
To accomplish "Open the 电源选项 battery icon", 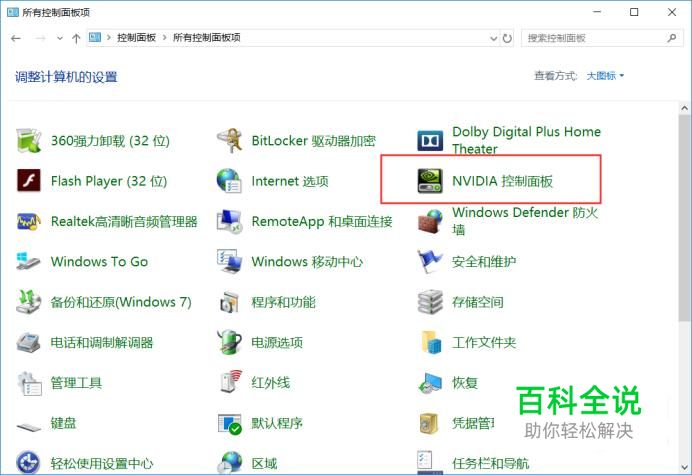I will [x=229, y=342].
